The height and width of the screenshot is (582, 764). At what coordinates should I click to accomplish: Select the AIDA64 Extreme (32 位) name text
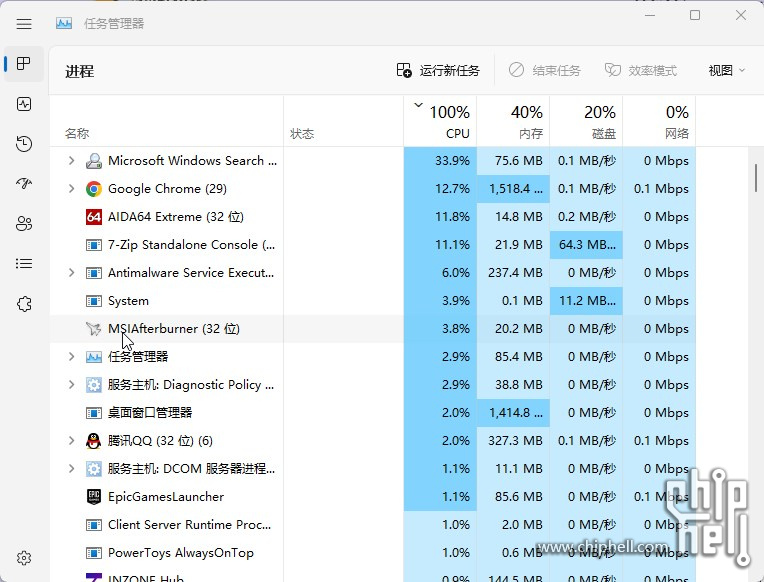176,217
